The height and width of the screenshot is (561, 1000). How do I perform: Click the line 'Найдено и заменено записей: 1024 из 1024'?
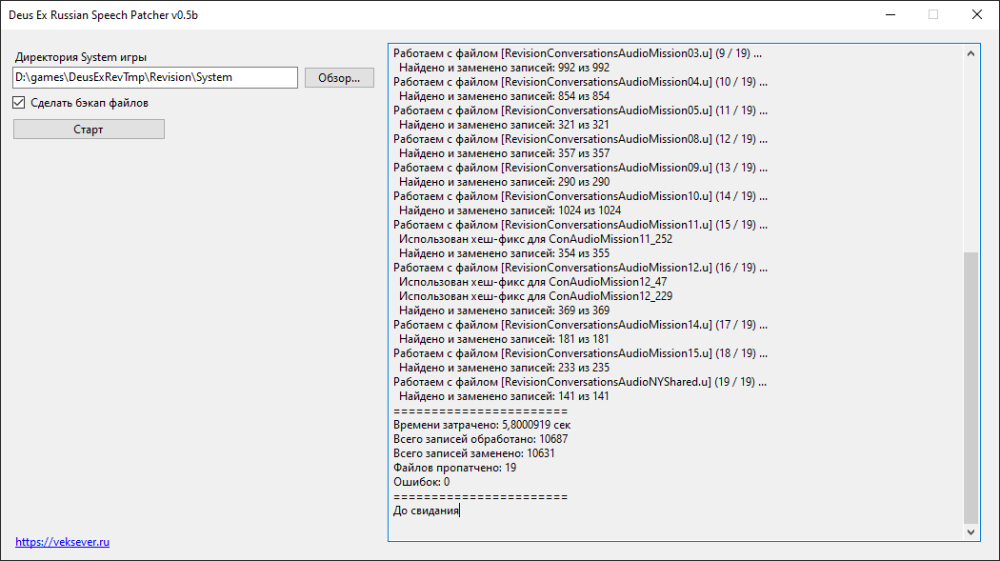510,210
